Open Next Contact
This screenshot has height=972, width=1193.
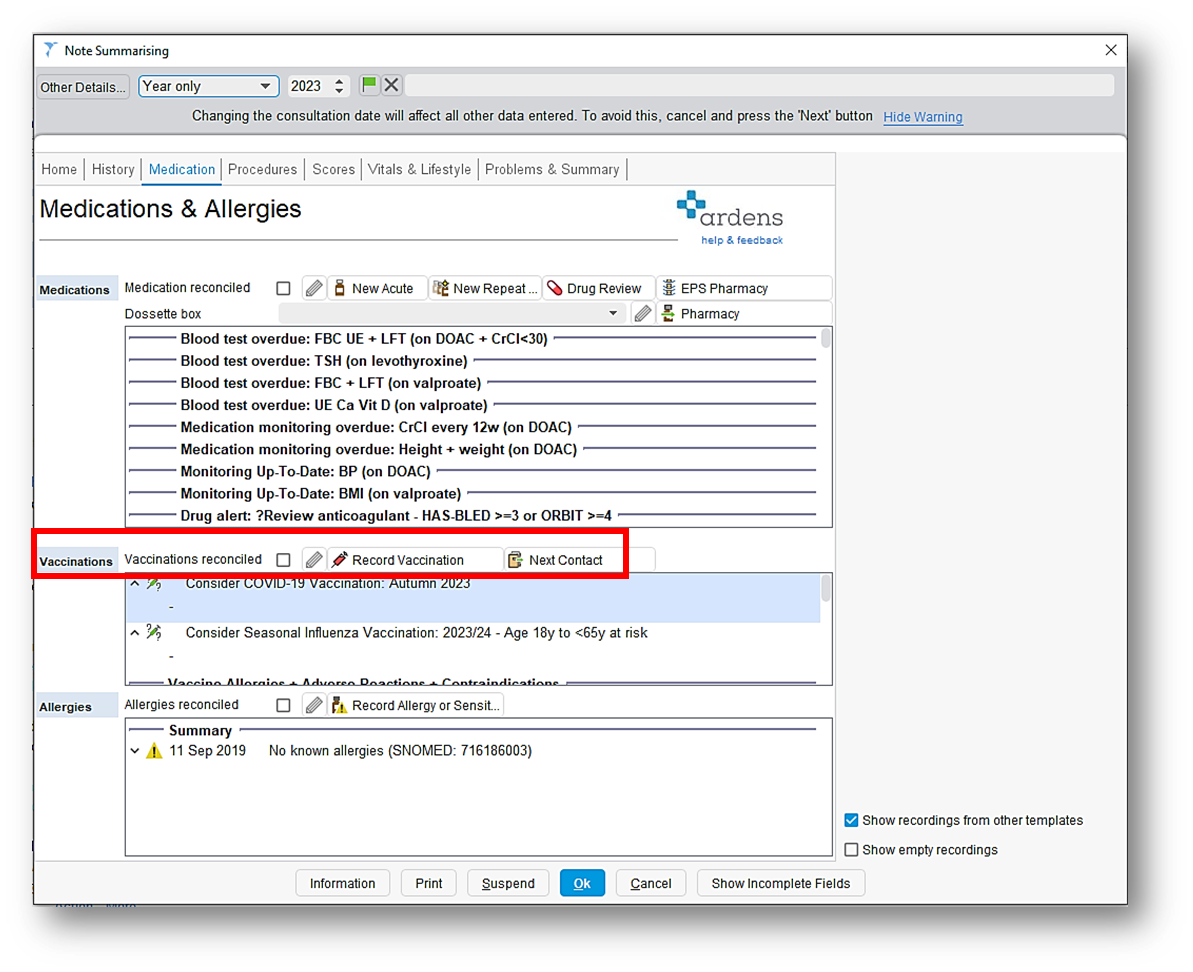pyautogui.click(x=579, y=560)
